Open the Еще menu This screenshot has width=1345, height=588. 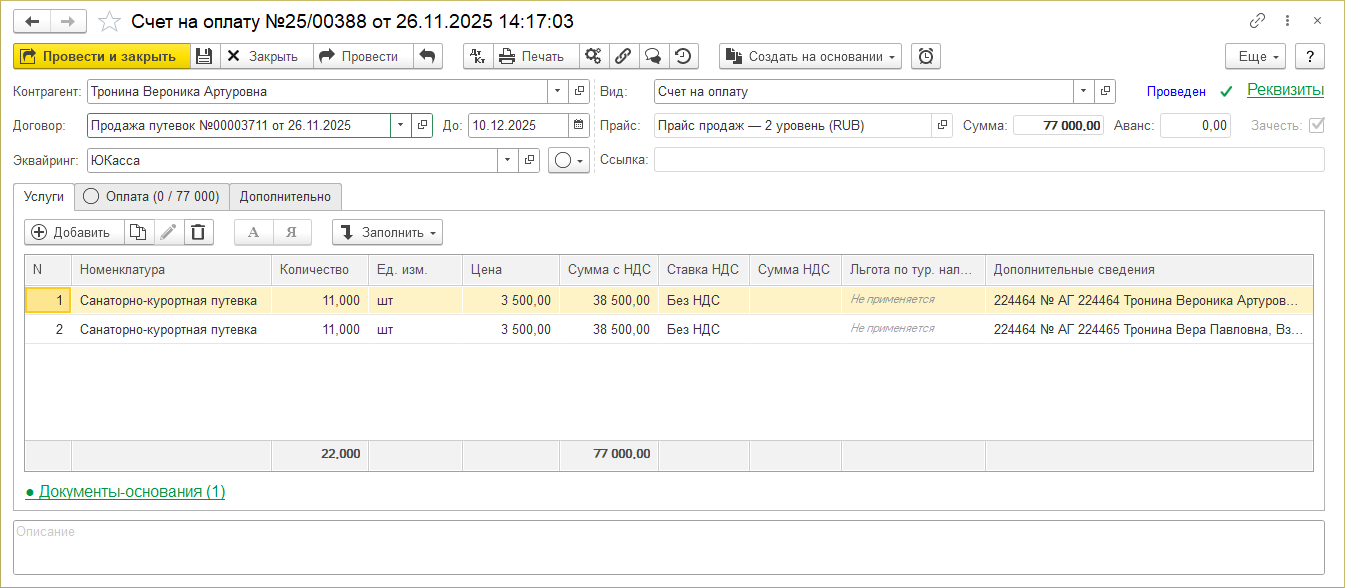point(1256,56)
